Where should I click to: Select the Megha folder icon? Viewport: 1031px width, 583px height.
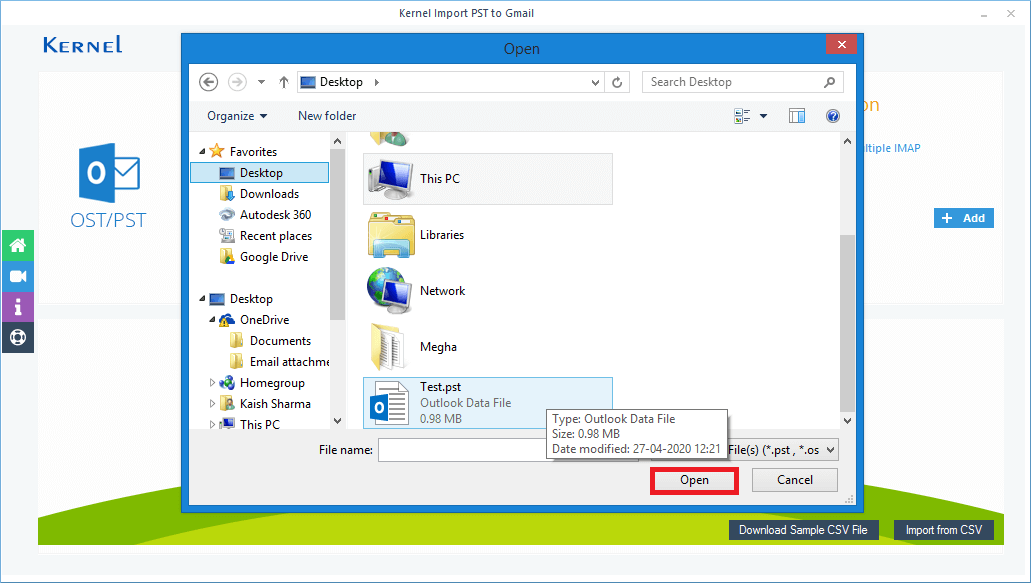388,346
